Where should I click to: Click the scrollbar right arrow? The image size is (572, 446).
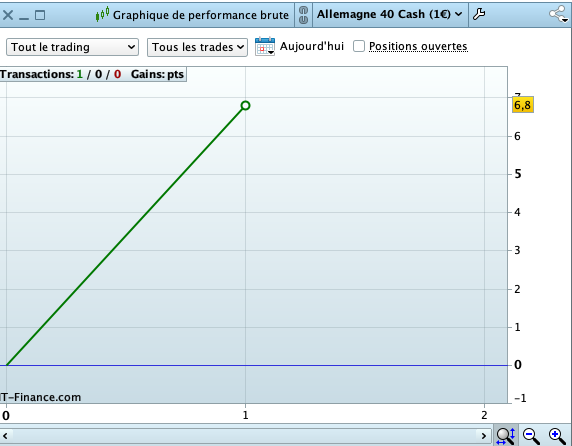484,436
